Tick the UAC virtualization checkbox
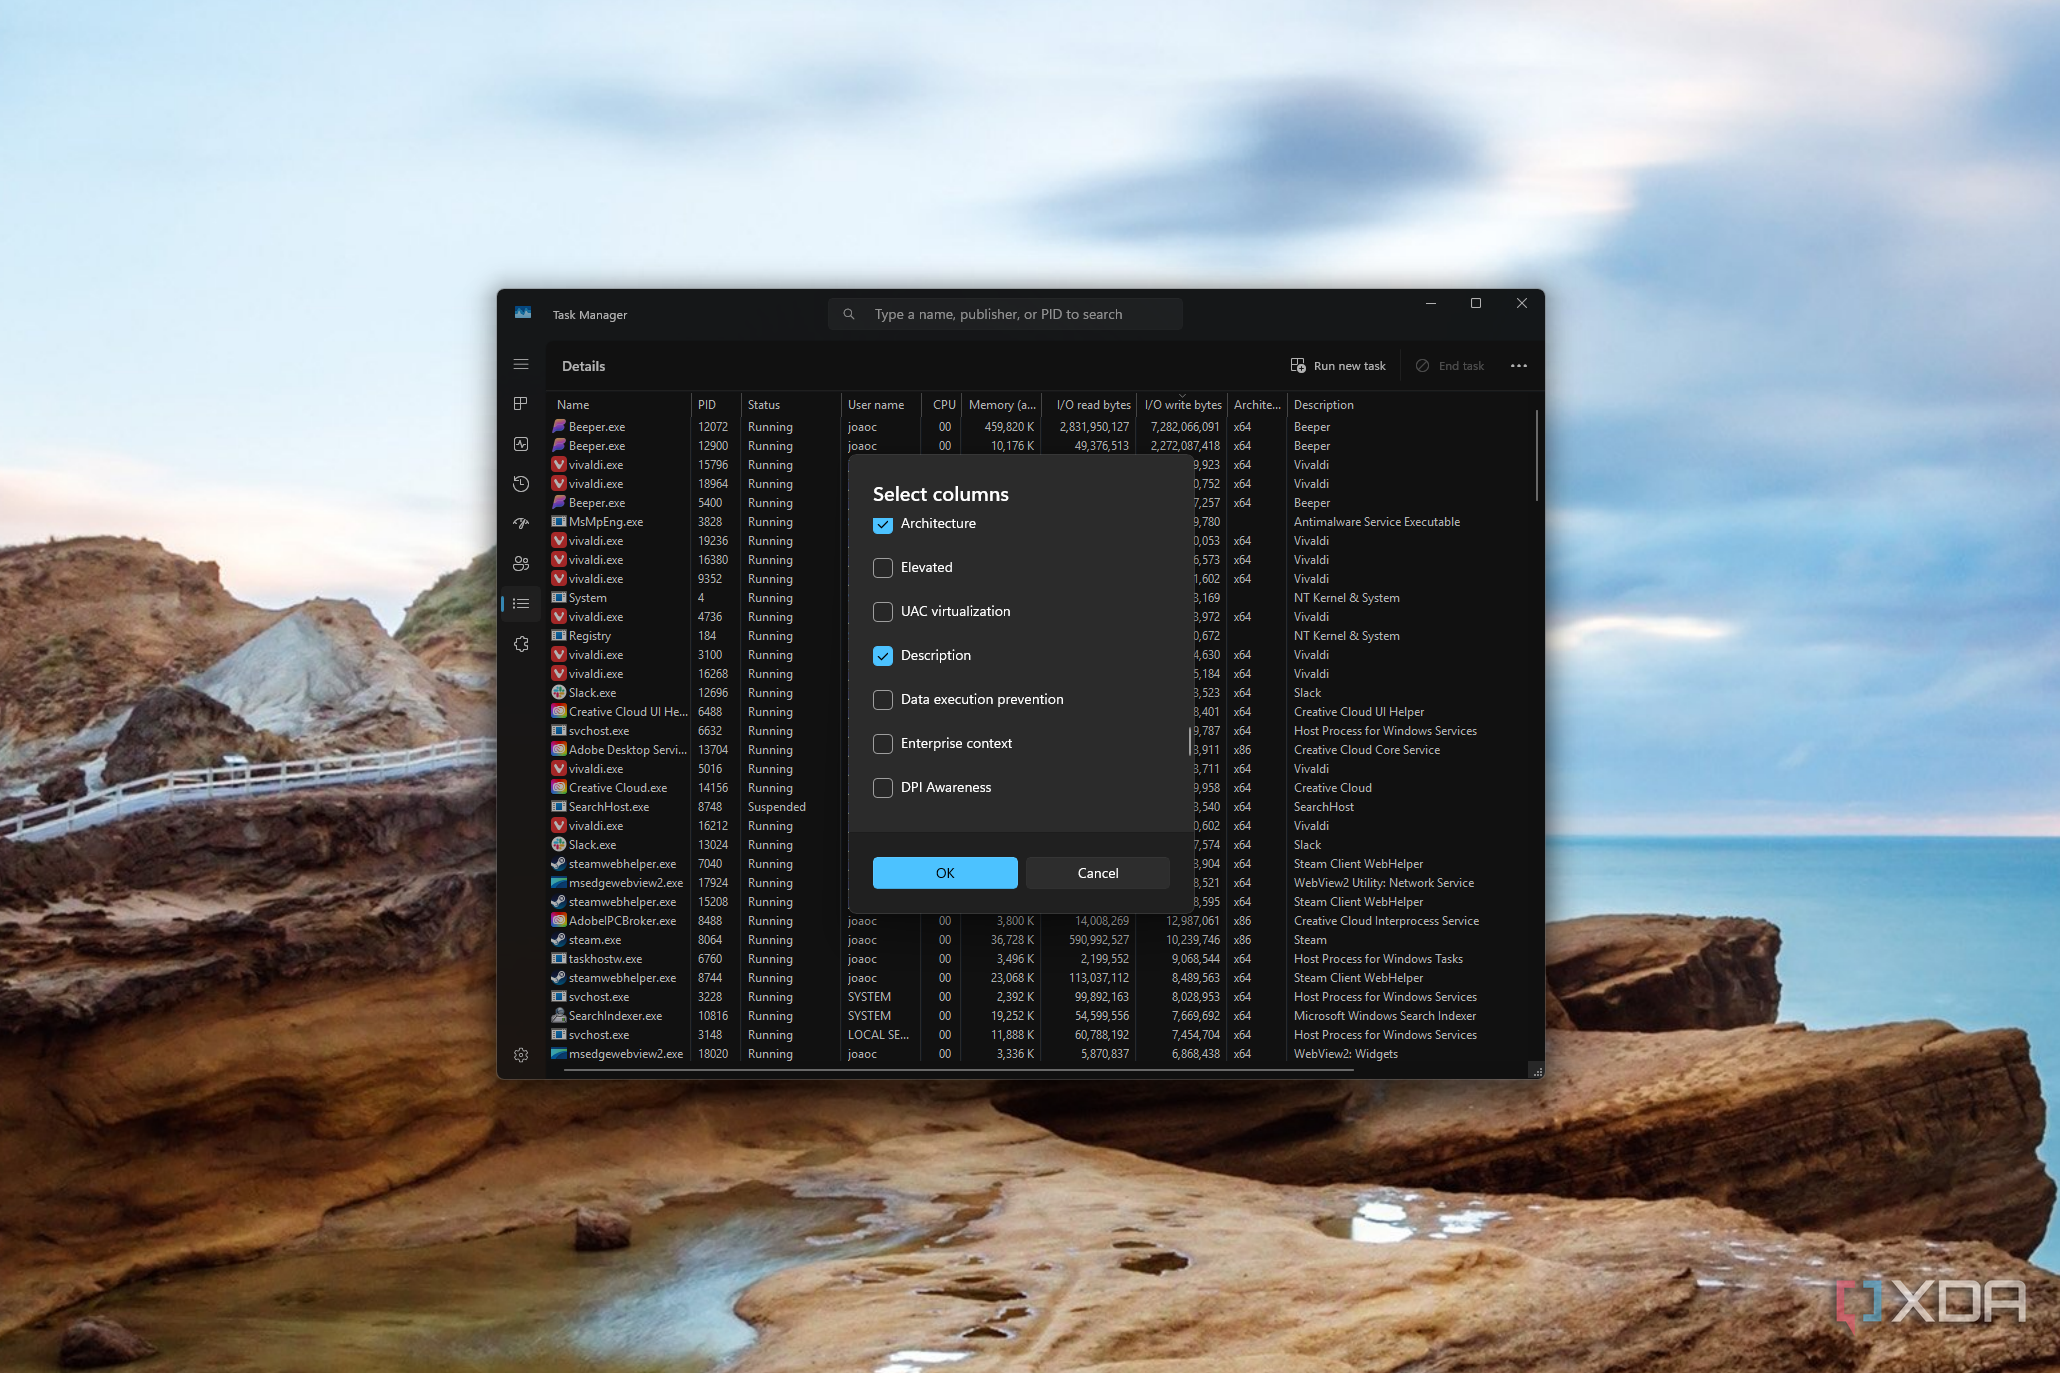 [x=882, y=612]
